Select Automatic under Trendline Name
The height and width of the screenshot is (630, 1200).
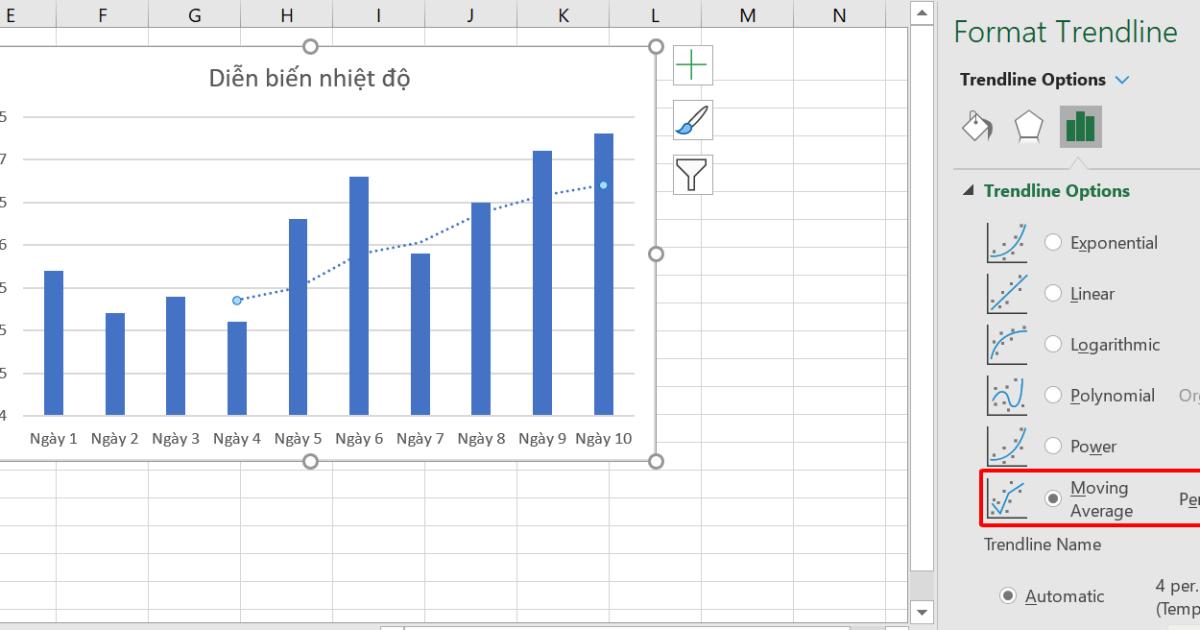pyautogui.click(x=1008, y=595)
